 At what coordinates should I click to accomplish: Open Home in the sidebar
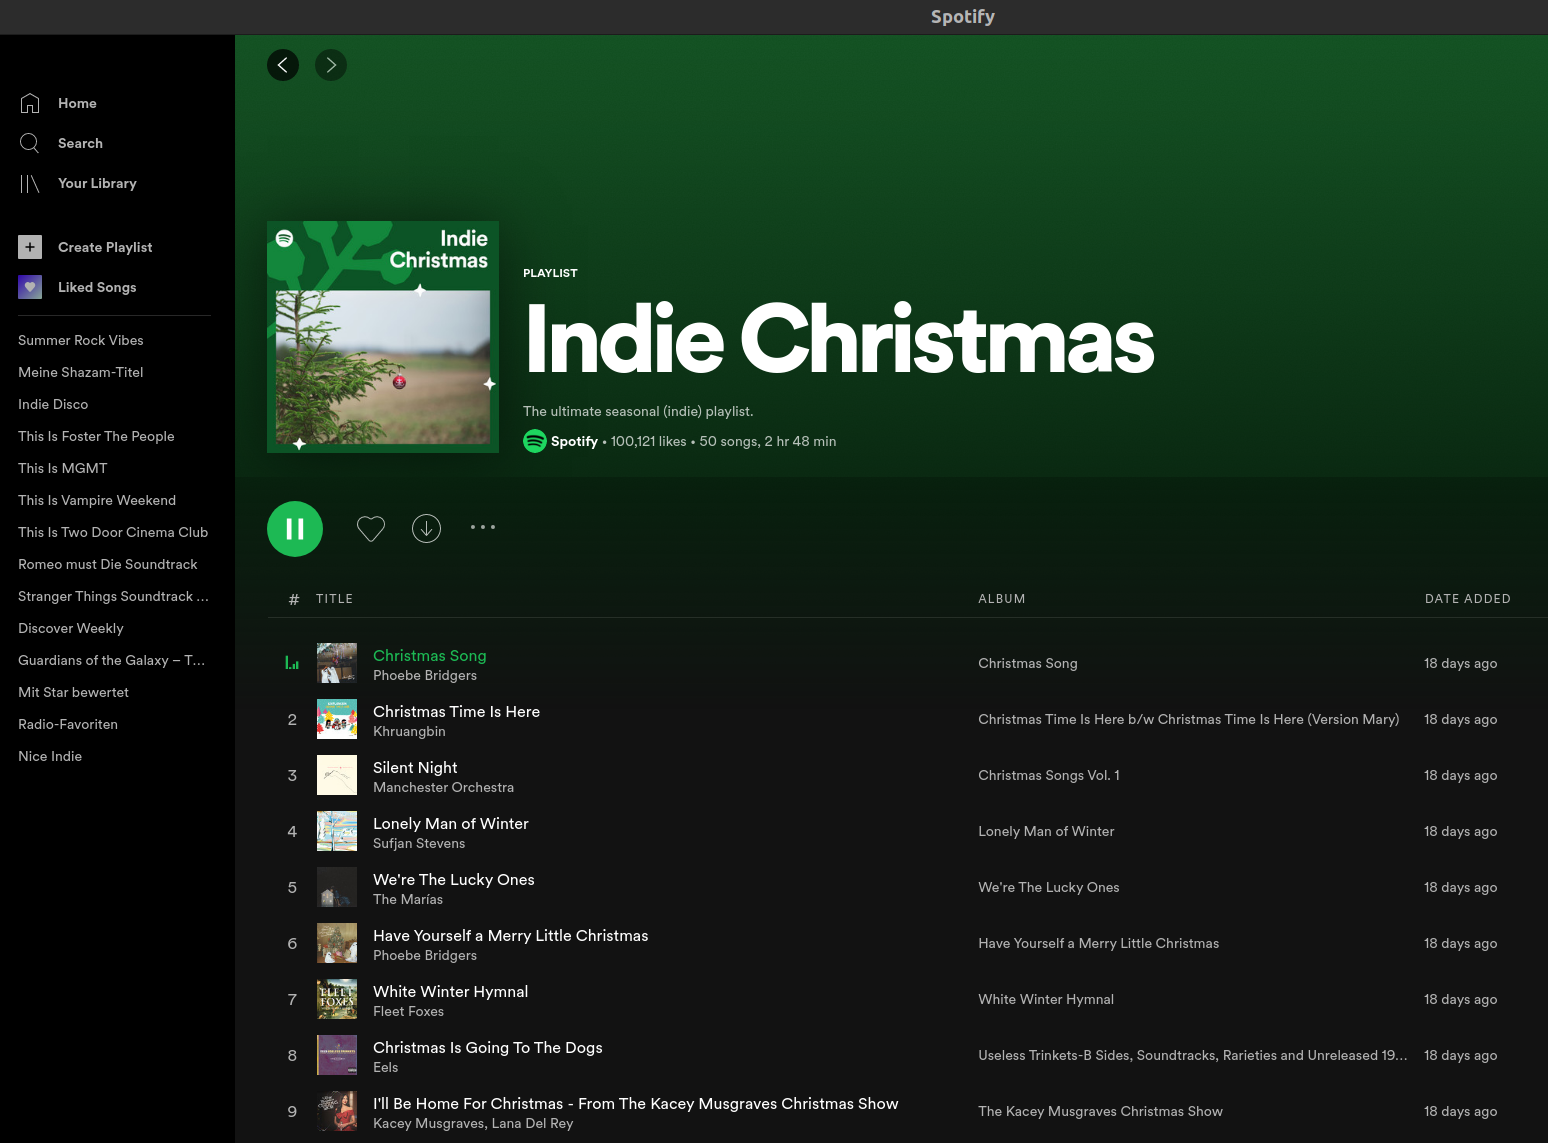[77, 103]
